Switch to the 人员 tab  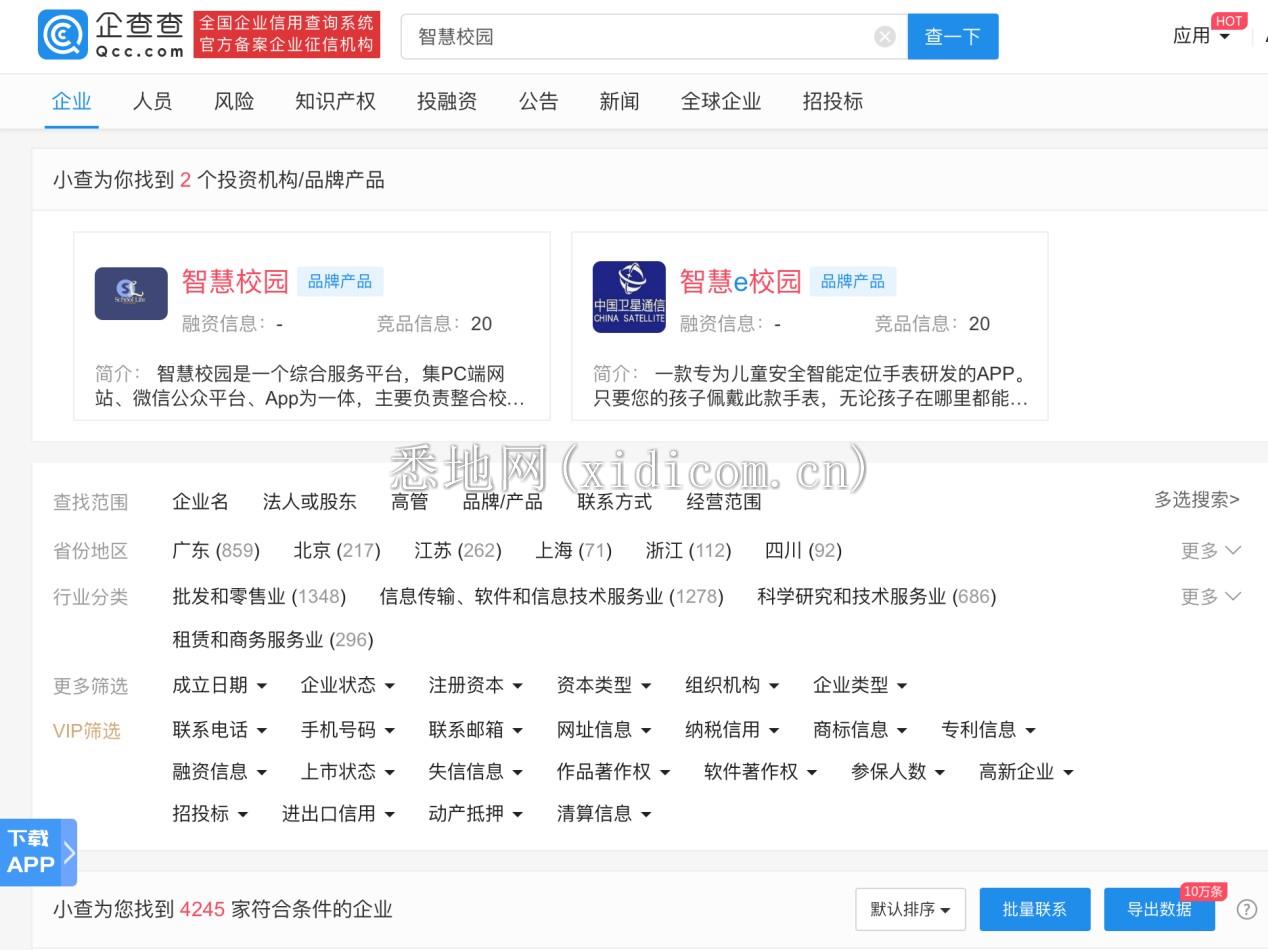[152, 101]
